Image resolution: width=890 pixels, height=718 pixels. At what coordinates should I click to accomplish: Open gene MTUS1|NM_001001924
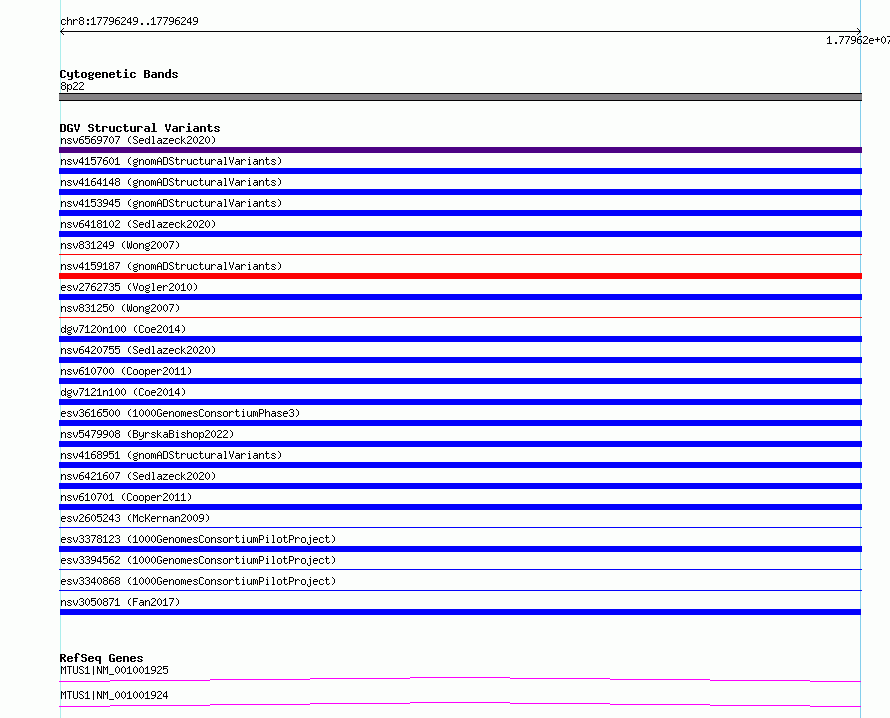pos(114,695)
